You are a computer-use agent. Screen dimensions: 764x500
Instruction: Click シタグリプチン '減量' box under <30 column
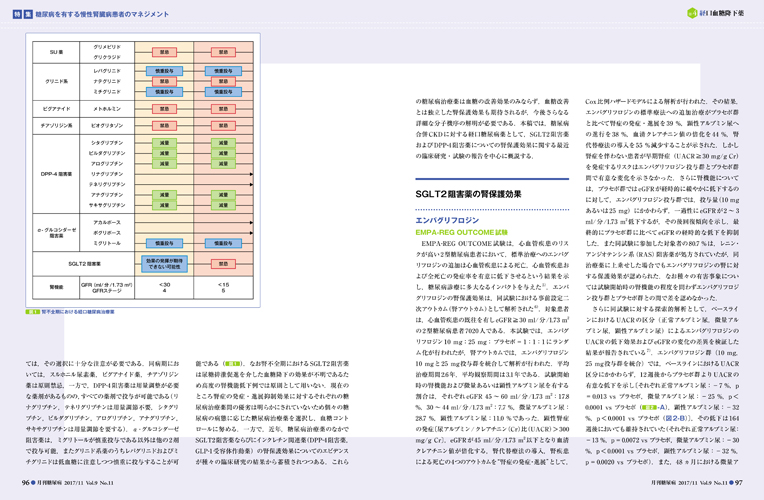click(164, 143)
